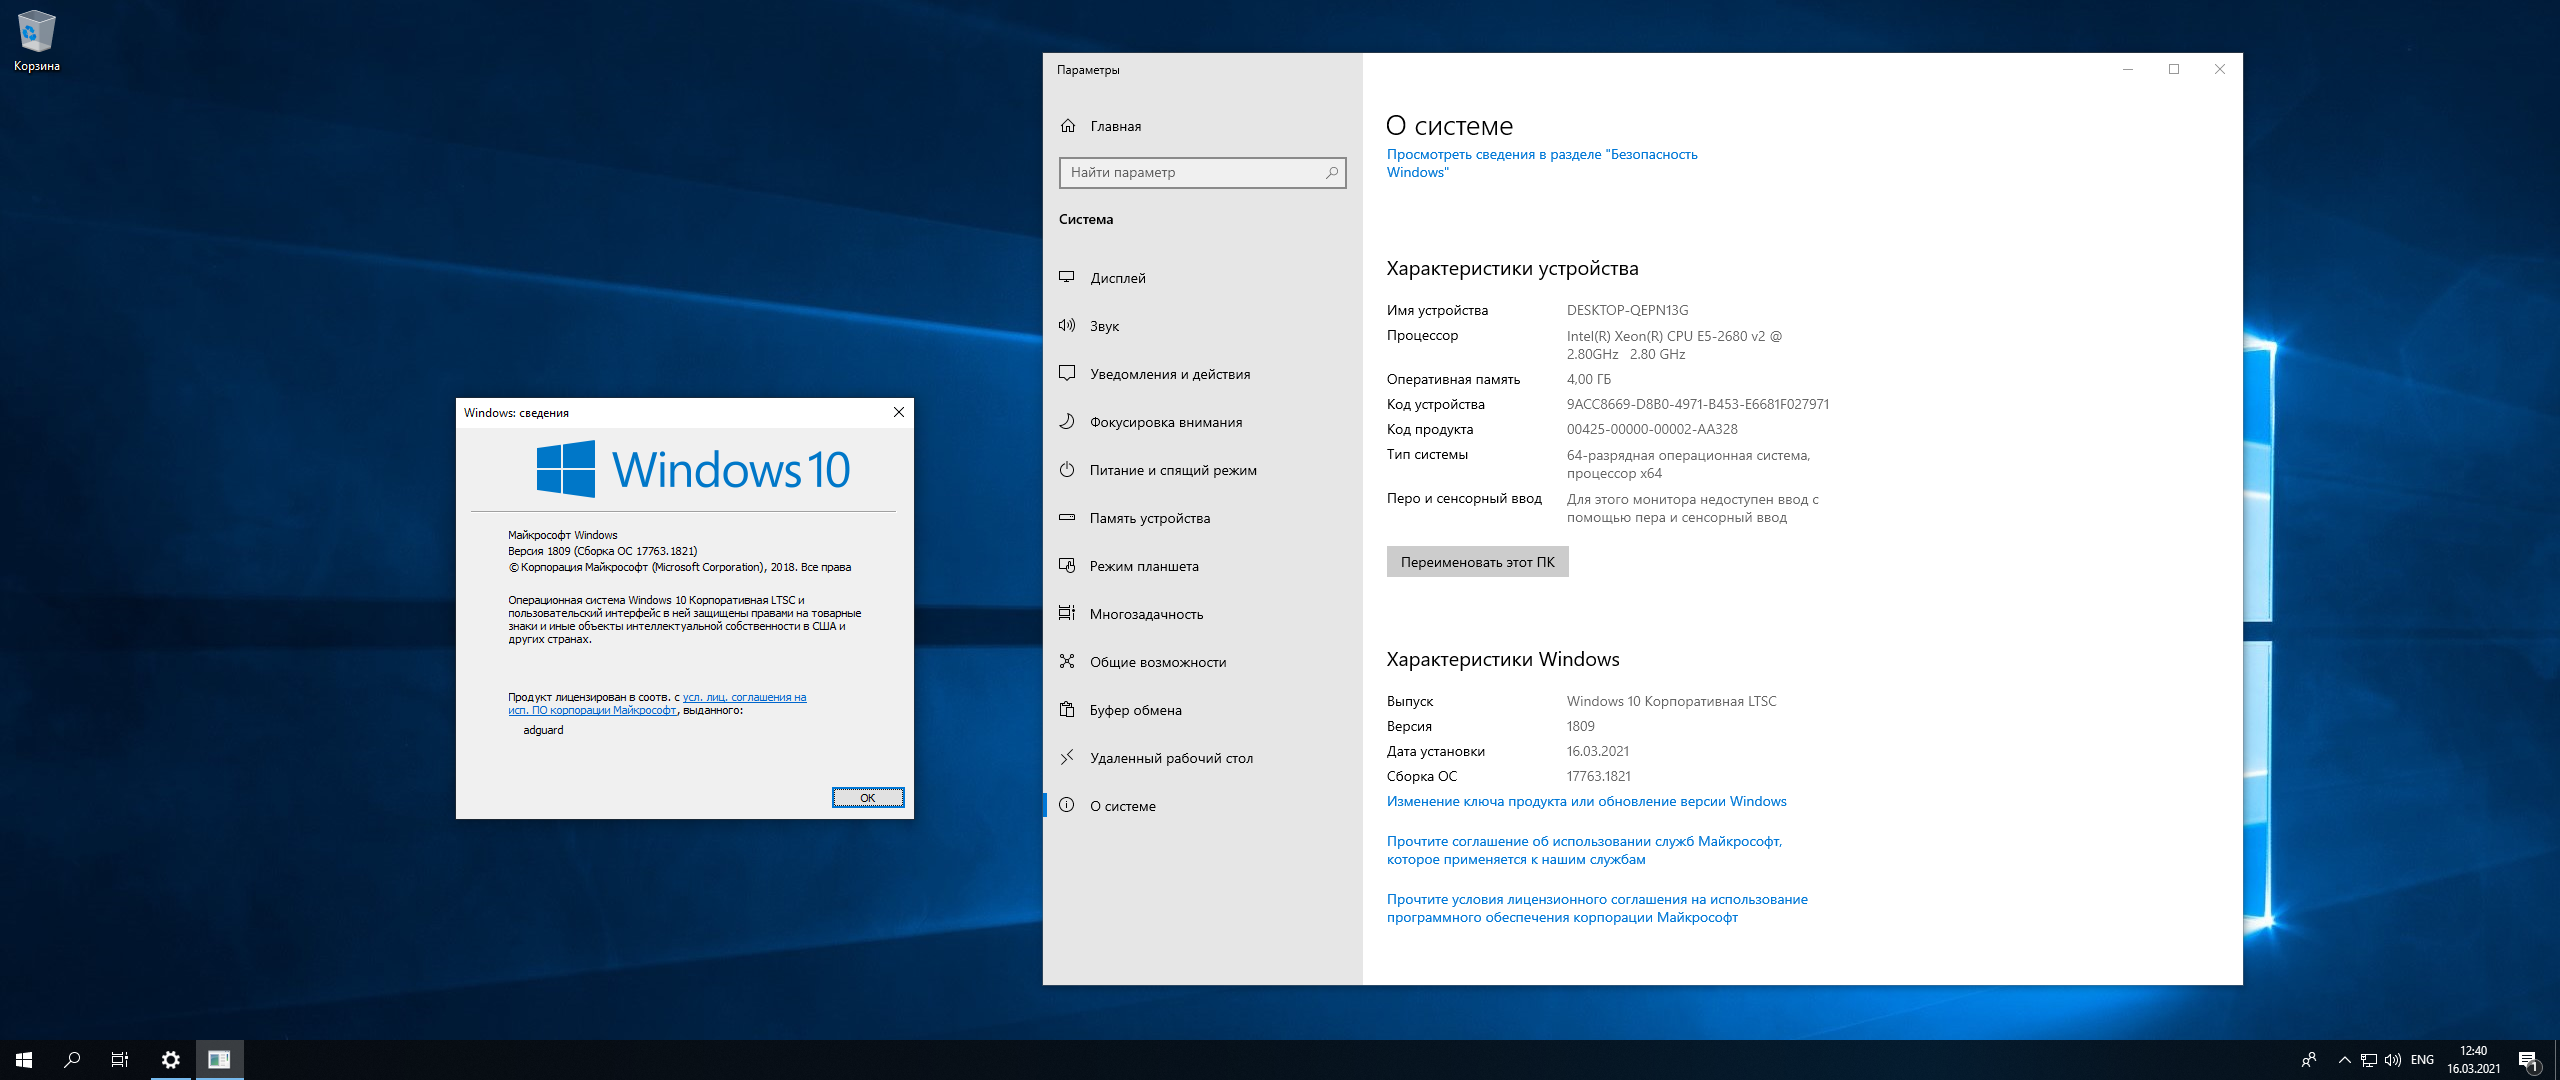Click the Sound speaker icon in sidebar

click(1067, 325)
